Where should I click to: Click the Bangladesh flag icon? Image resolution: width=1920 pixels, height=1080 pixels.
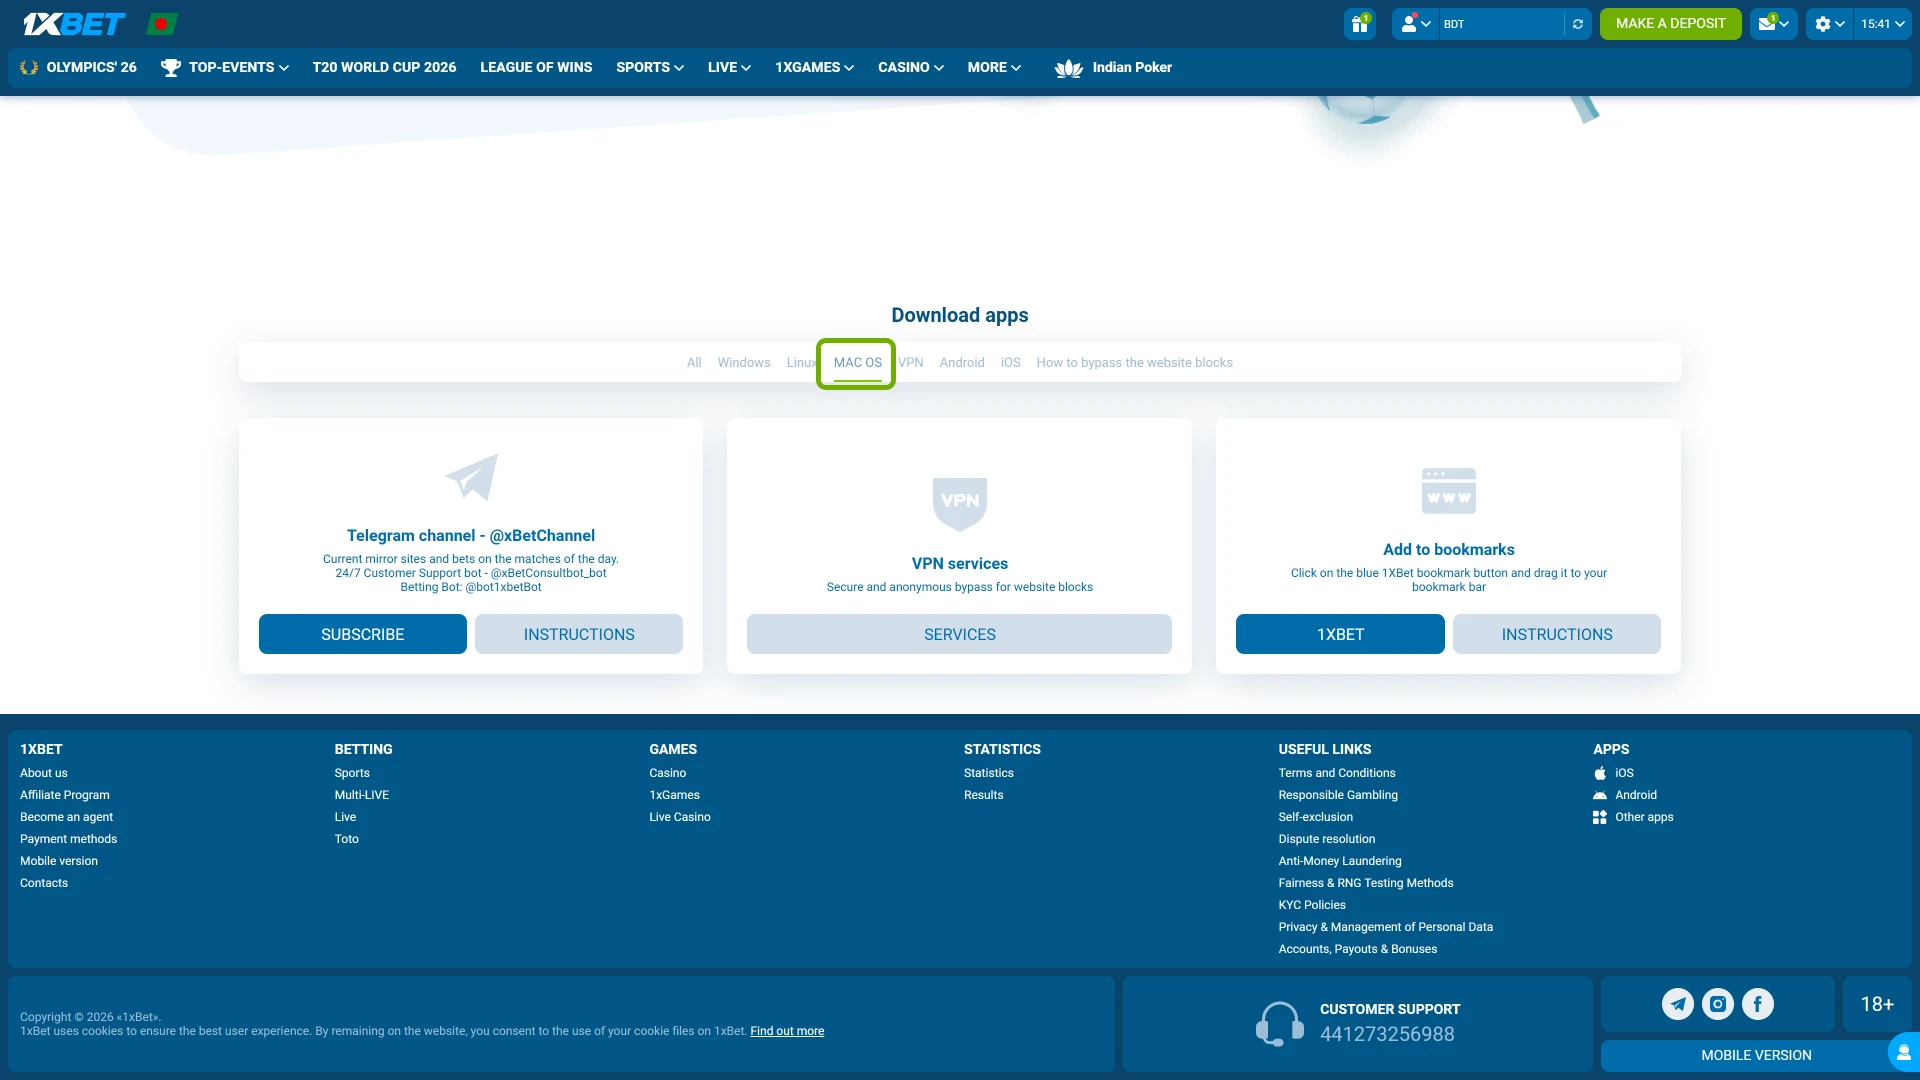(x=162, y=23)
